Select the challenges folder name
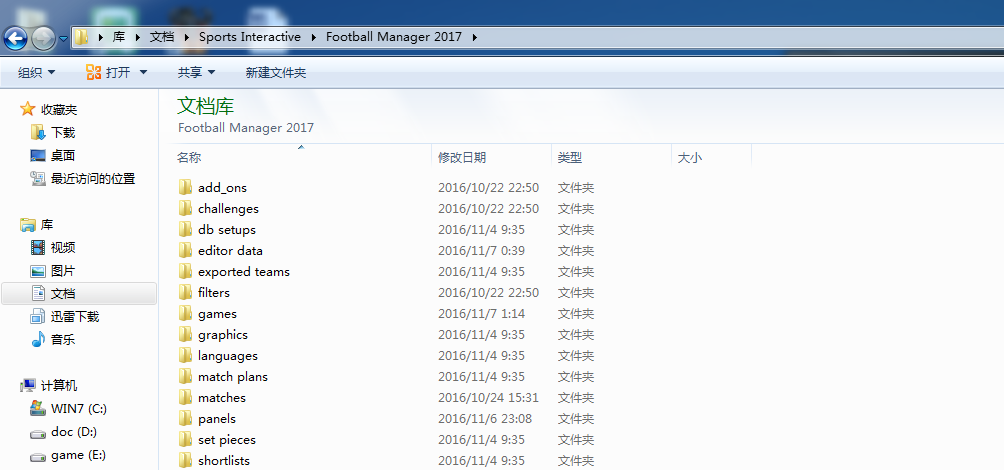This screenshot has width=1004, height=470. [229, 209]
